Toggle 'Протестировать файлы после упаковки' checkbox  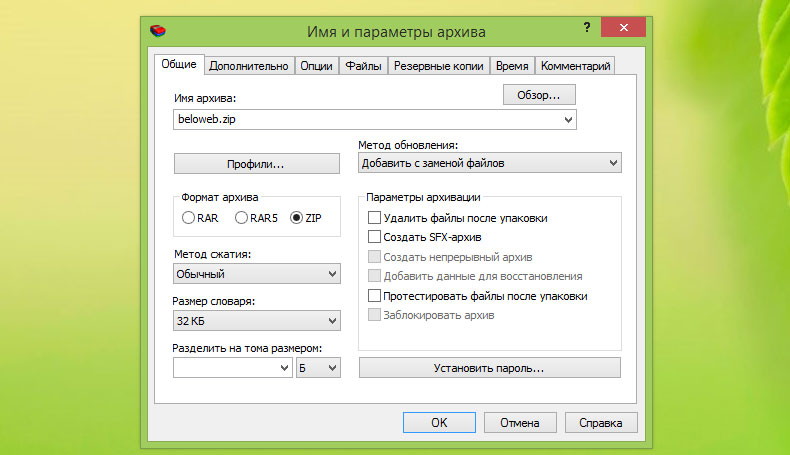point(375,296)
